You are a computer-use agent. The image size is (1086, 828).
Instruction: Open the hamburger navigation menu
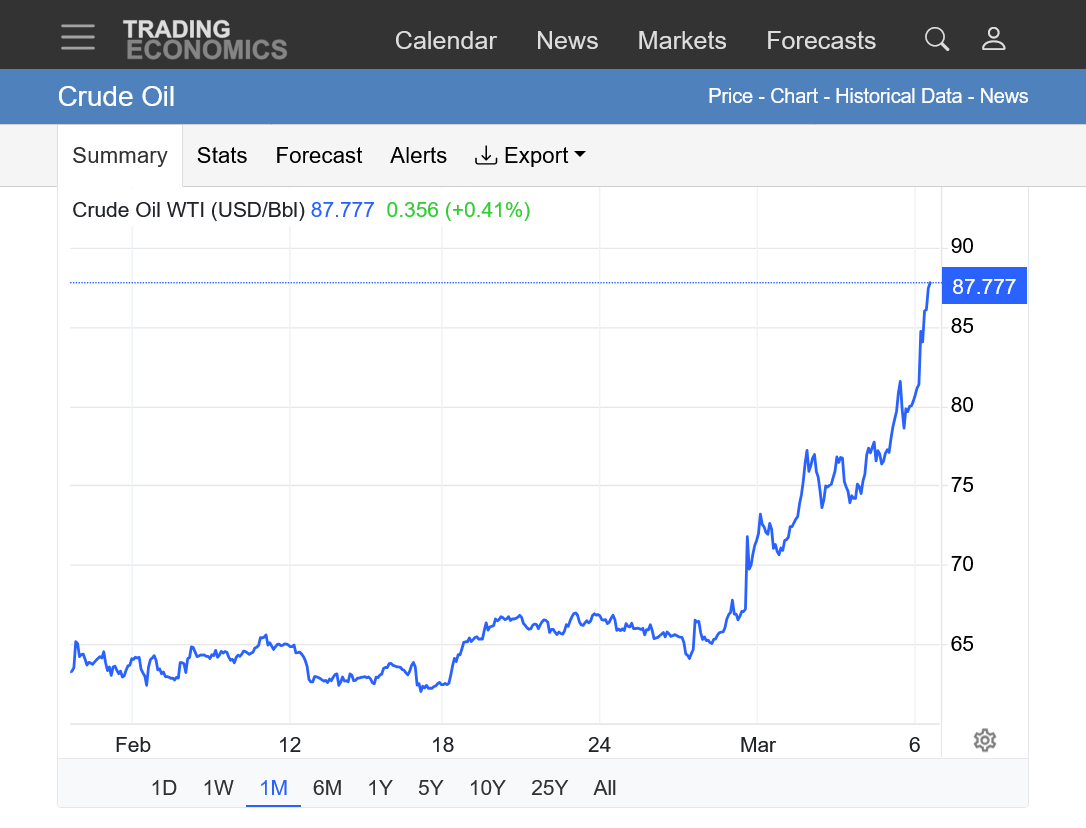tap(77, 37)
